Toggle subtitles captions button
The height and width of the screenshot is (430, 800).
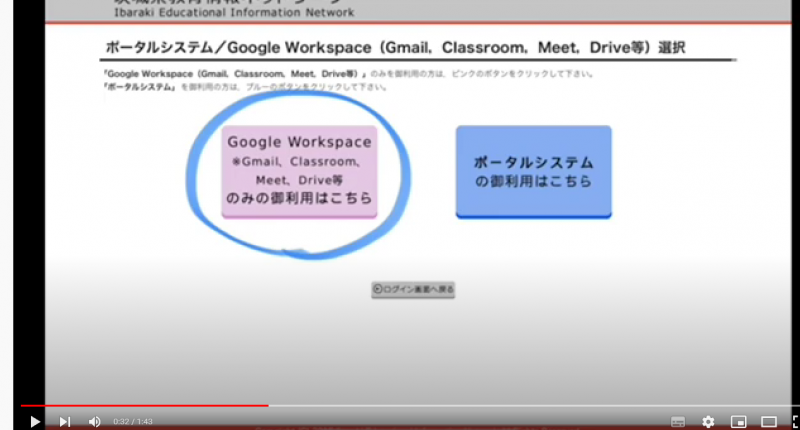(678, 422)
